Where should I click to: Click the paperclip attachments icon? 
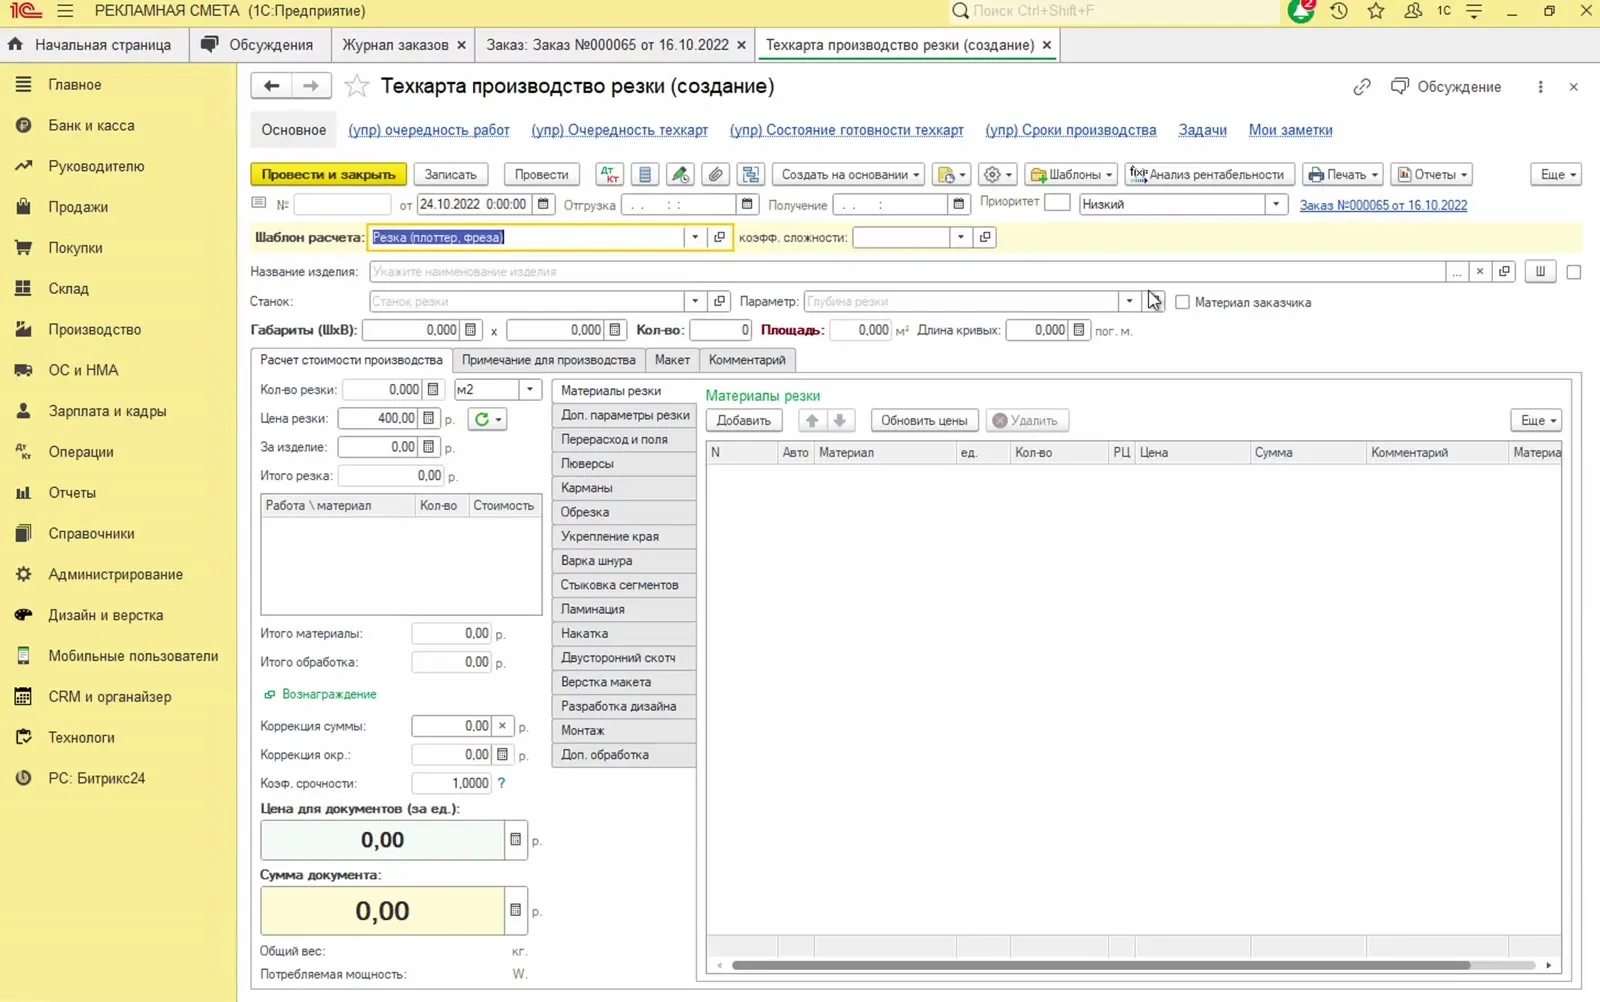pyautogui.click(x=715, y=174)
